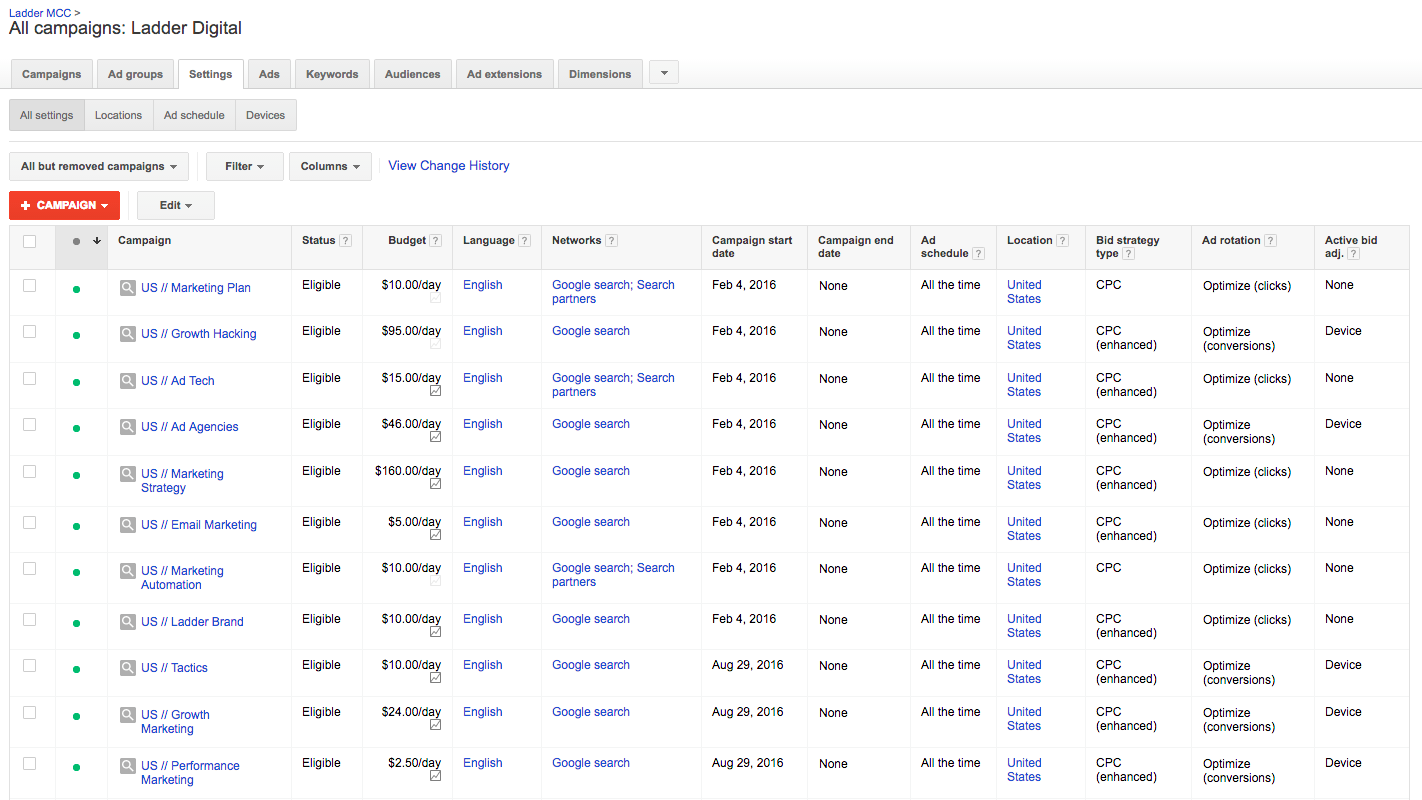Open the Ad schedule settings tab
Image resolution: width=1422 pixels, height=800 pixels.
(x=194, y=114)
